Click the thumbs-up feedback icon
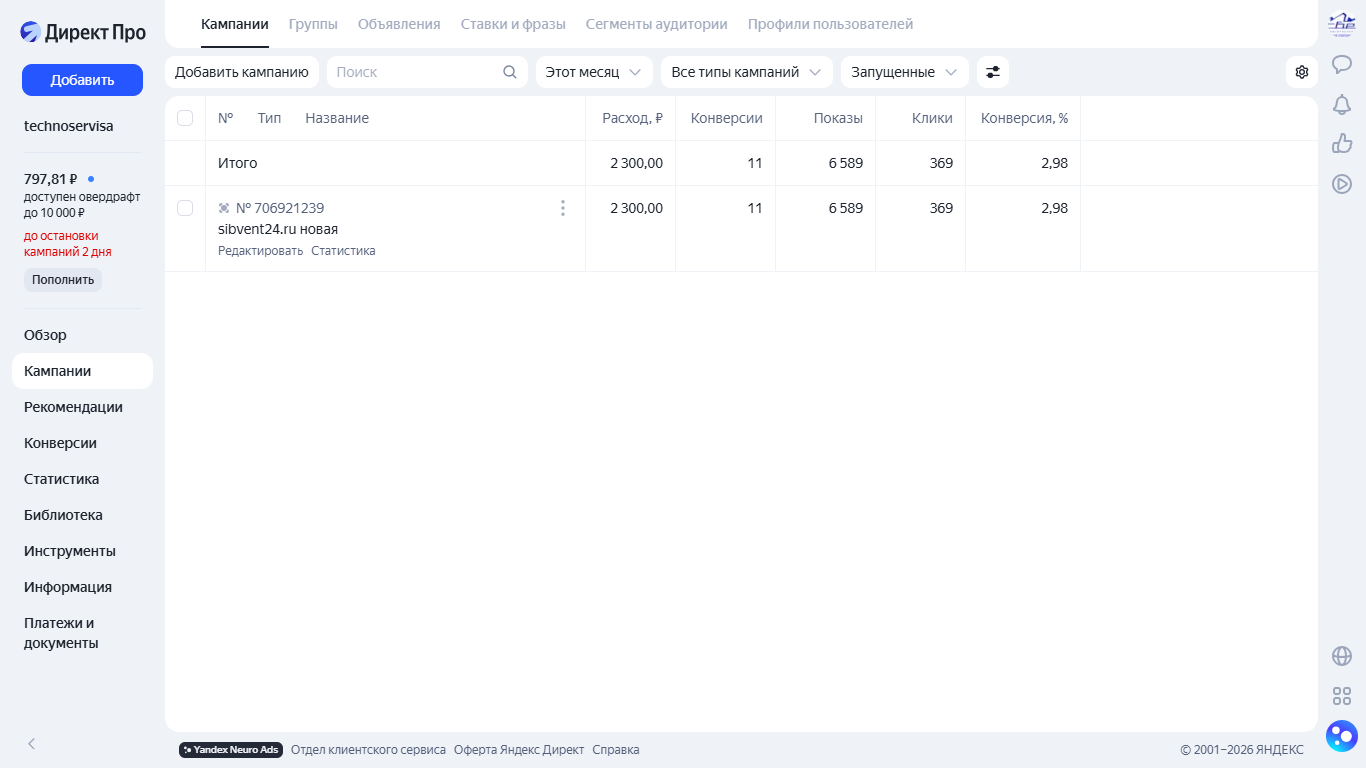This screenshot has width=1366, height=768. coord(1342,143)
